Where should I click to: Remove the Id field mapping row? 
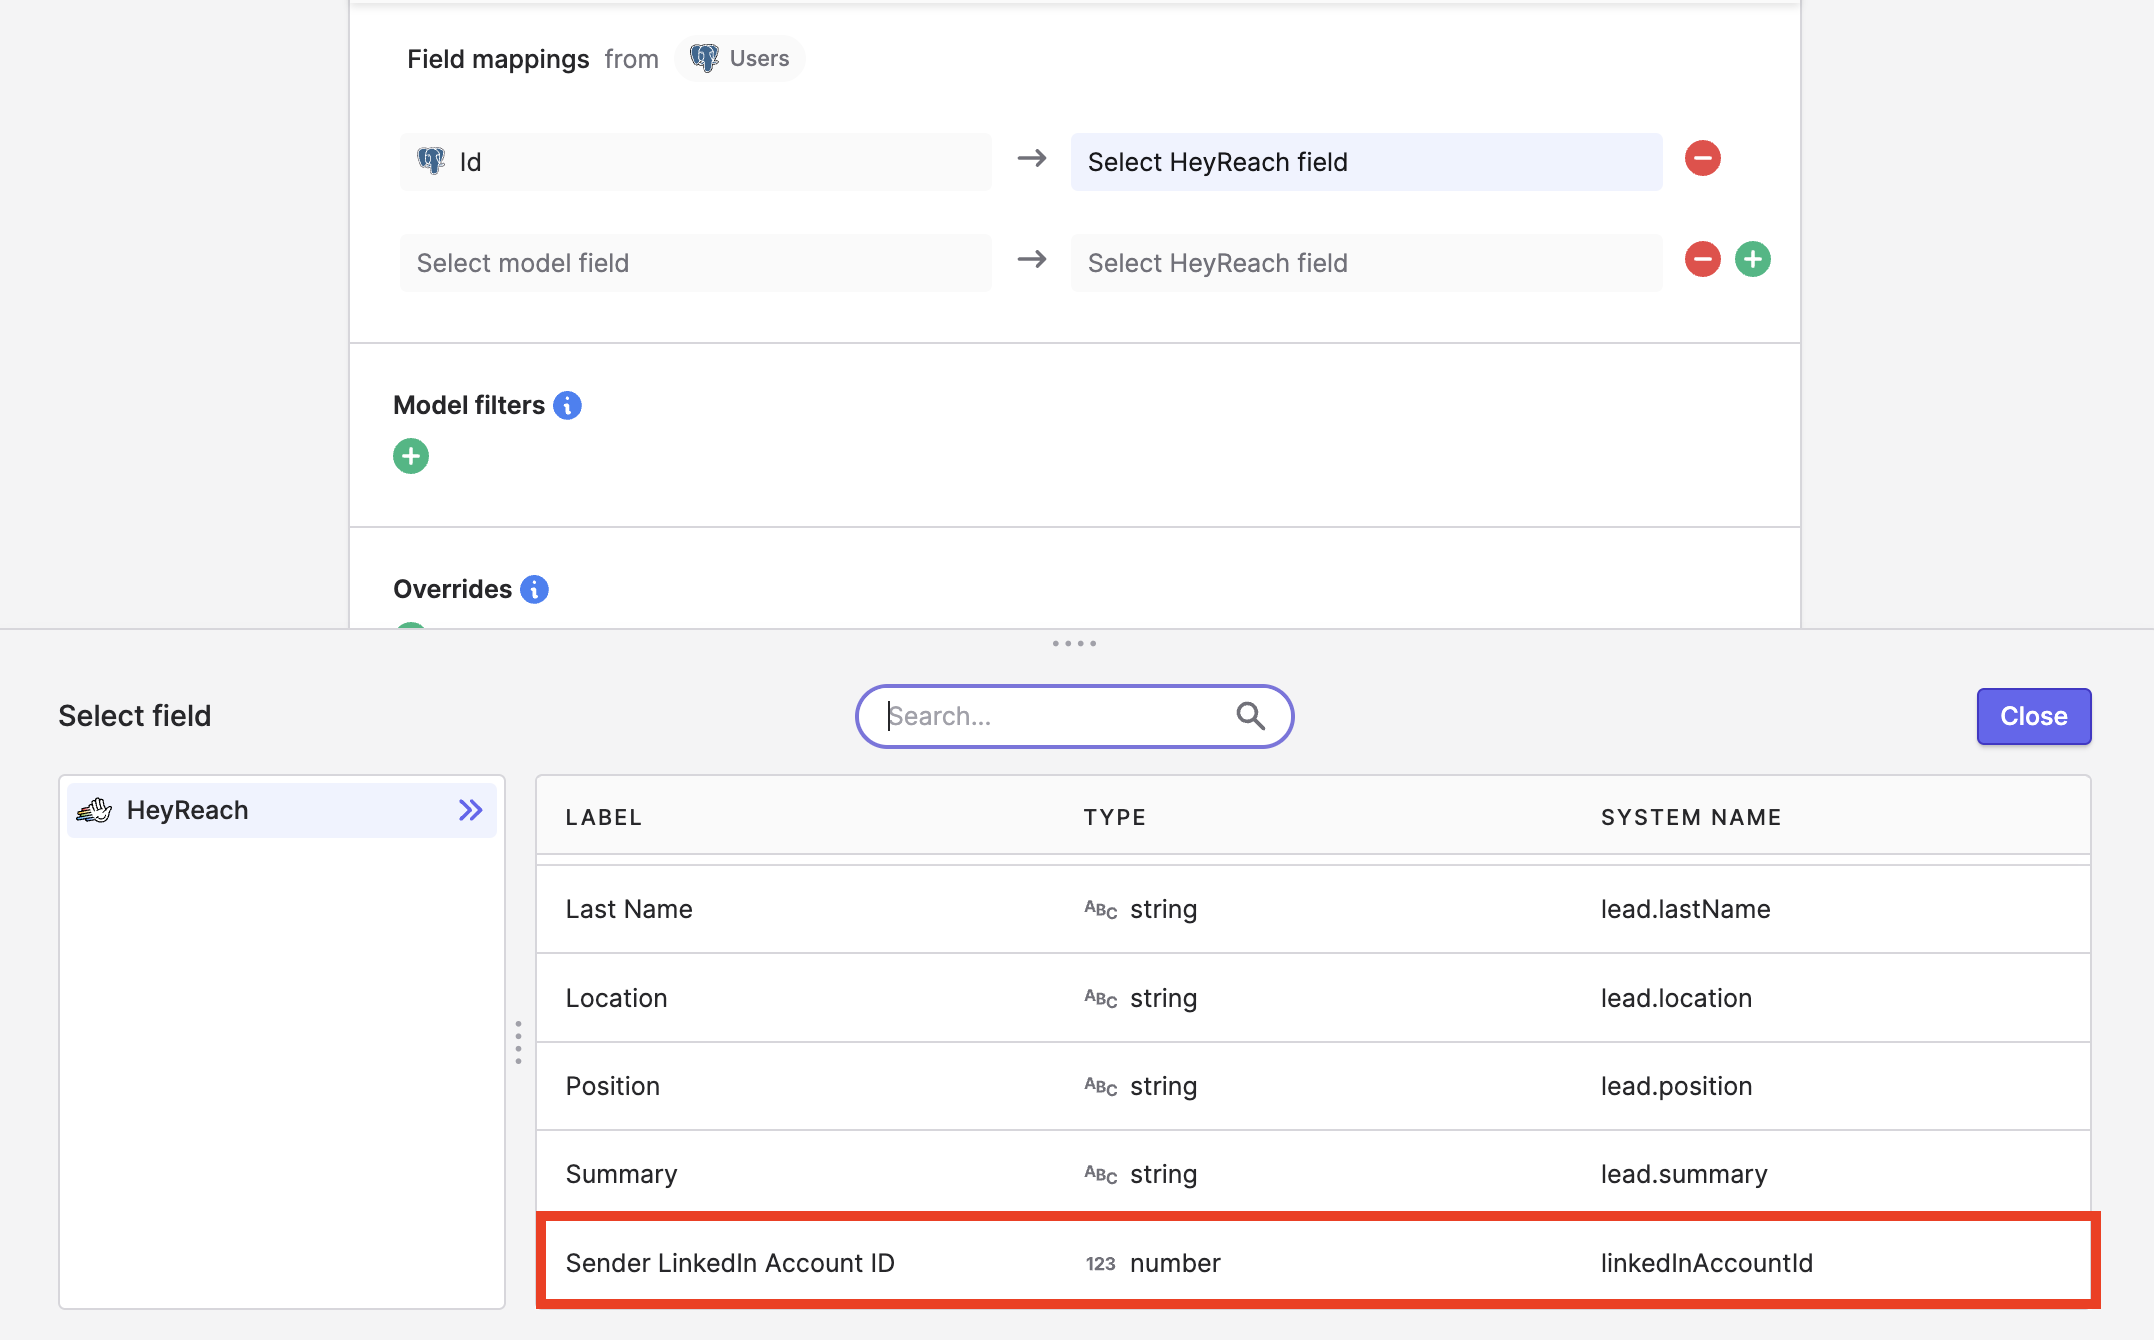pyautogui.click(x=1702, y=159)
